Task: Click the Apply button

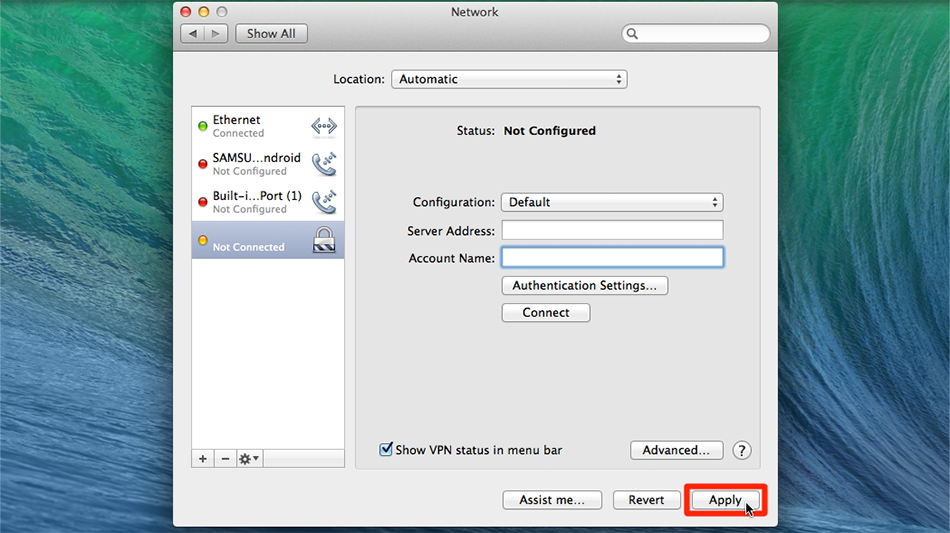Action: (x=725, y=500)
